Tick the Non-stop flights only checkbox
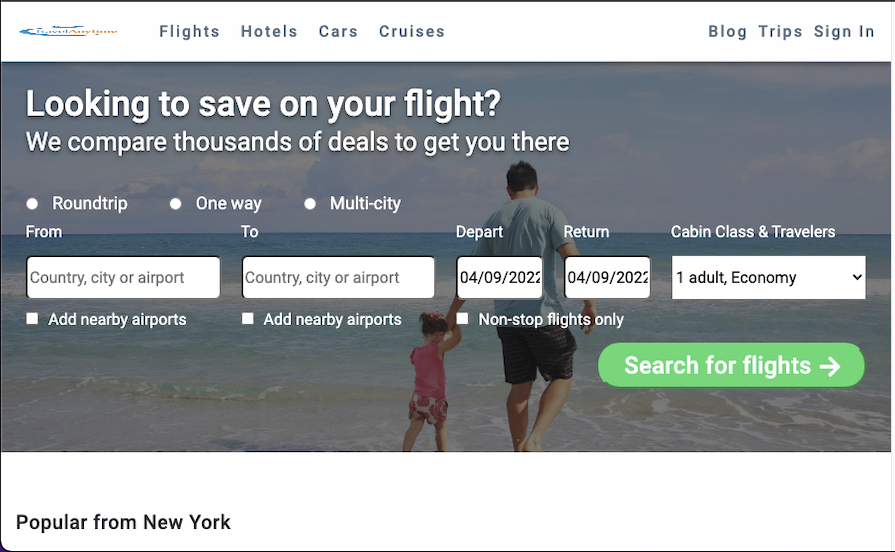Viewport: 895px width, 552px height. coord(462,319)
